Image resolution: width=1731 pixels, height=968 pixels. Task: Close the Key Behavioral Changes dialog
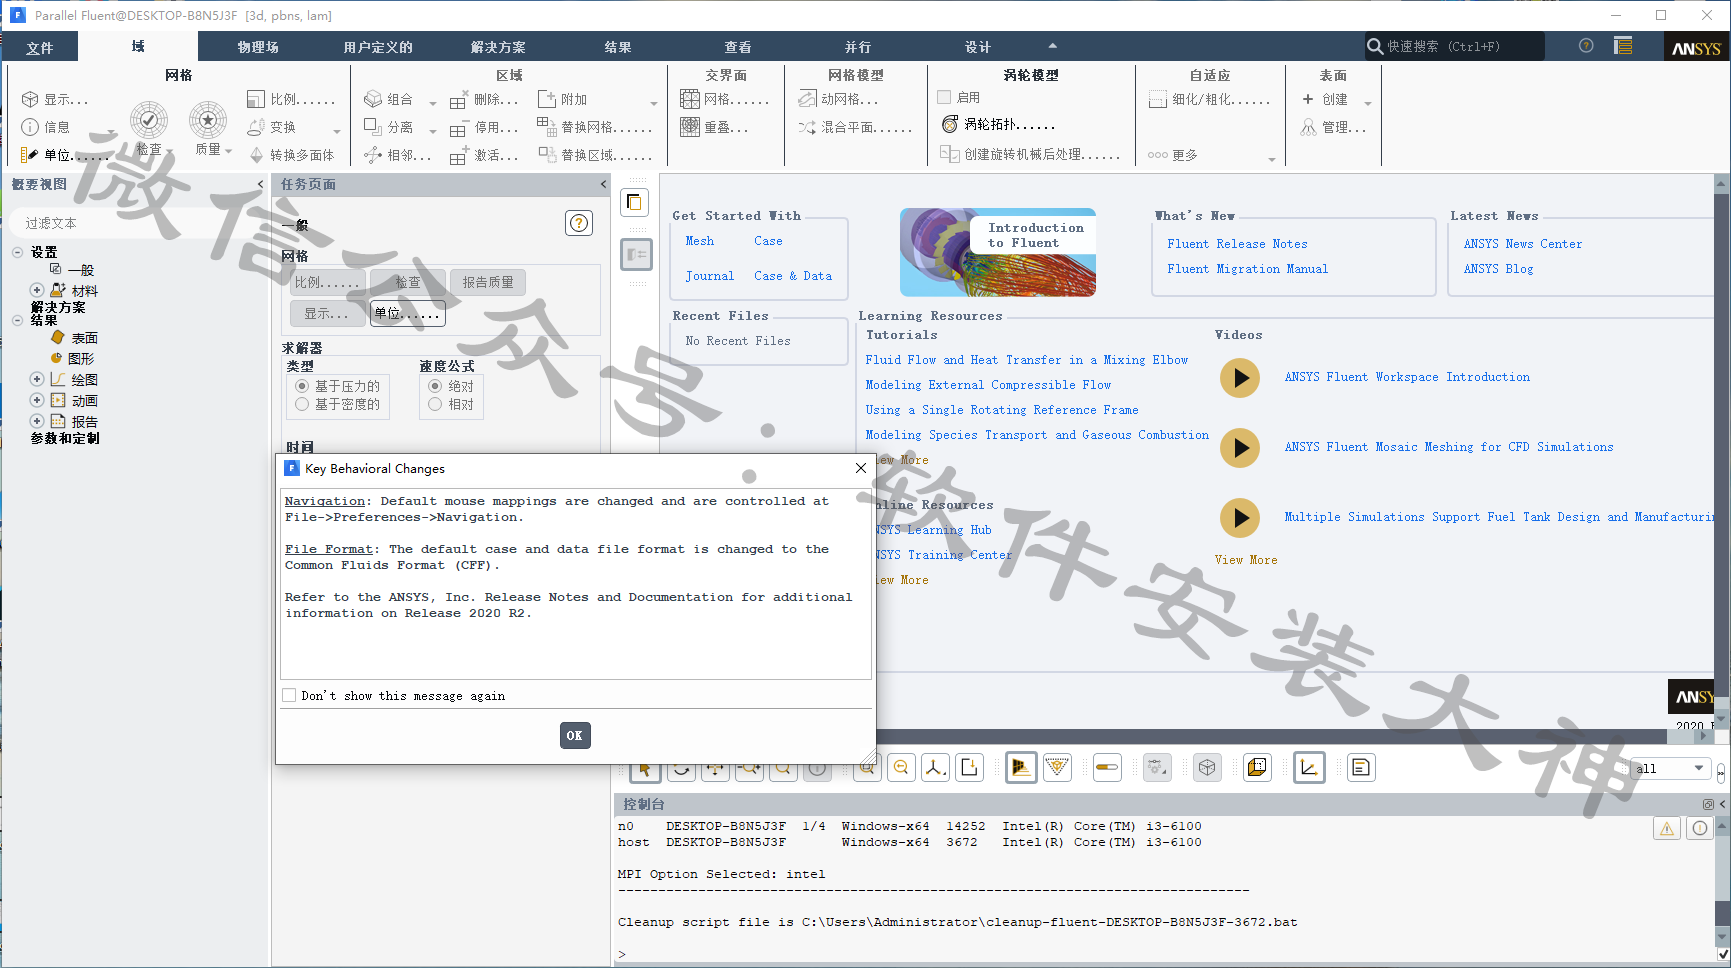[x=861, y=468]
